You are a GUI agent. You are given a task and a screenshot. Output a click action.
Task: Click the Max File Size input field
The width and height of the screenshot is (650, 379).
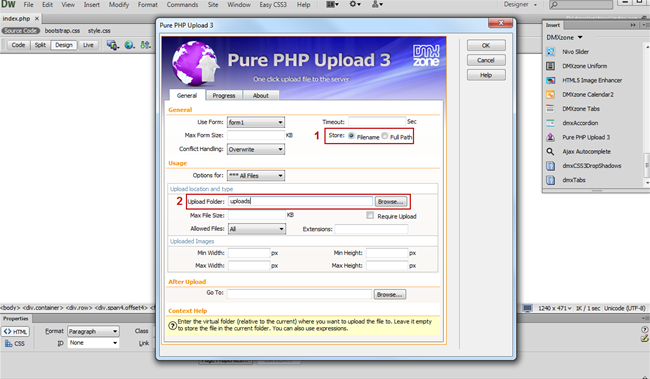(x=256, y=215)
